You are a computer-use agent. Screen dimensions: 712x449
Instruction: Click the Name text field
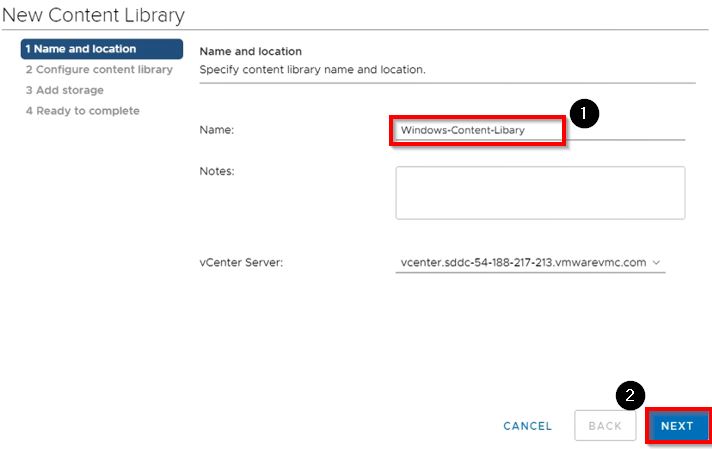pyautogui.click(x=478, y=130)
